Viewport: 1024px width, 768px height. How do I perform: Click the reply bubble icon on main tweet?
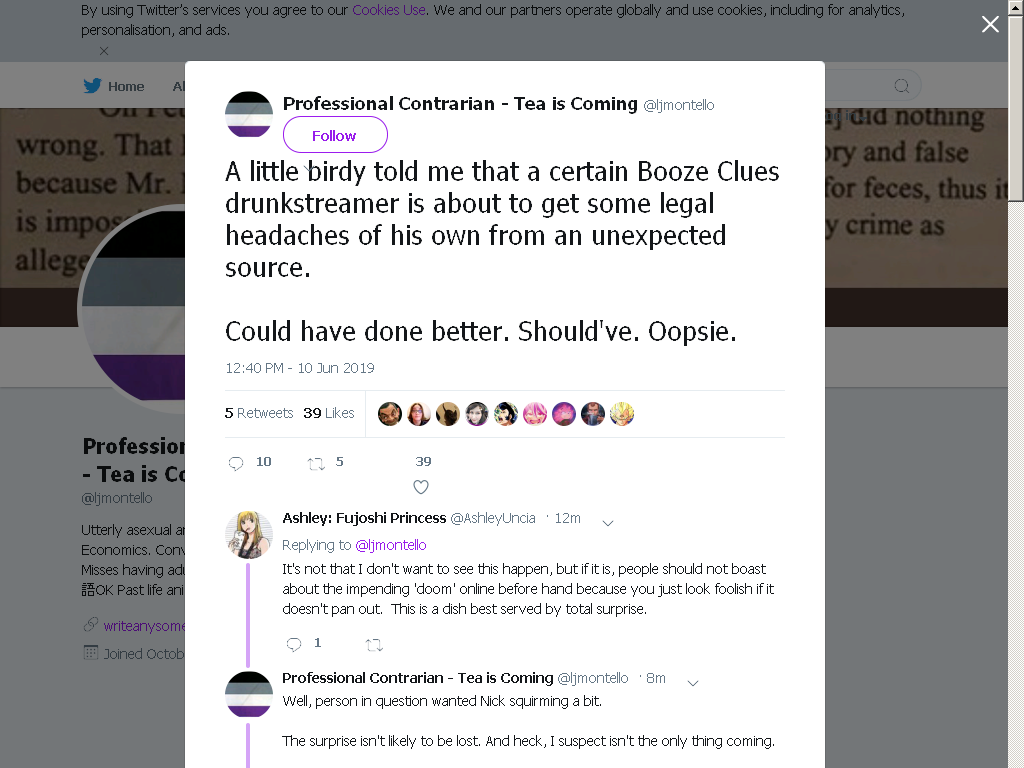pos(236,463)
